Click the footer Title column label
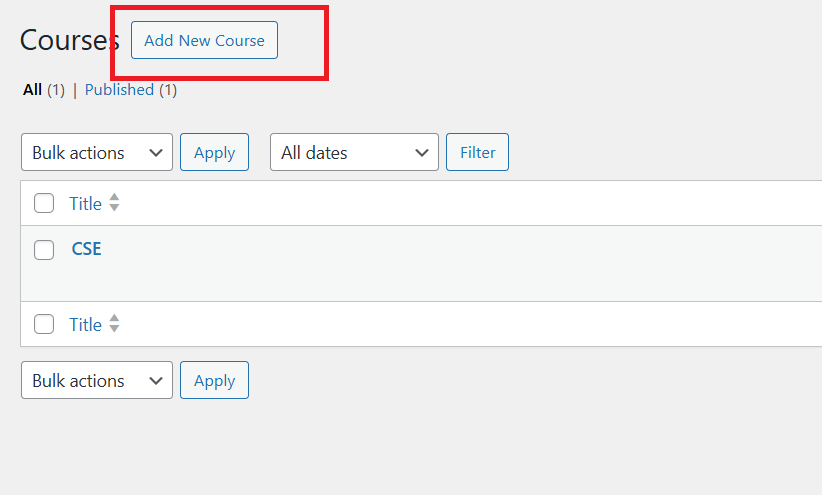Image resolution: width=822 pixels, height=495 pixels. tap(86, 325)
